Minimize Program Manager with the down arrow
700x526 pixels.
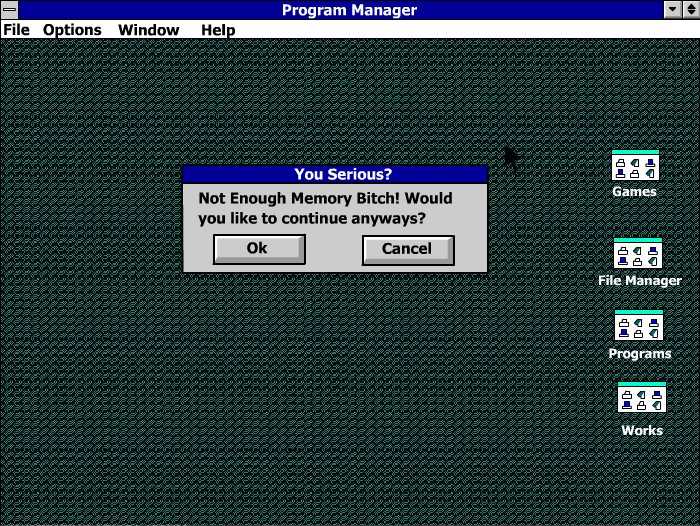pyautogui.click(x=672, y=9)
